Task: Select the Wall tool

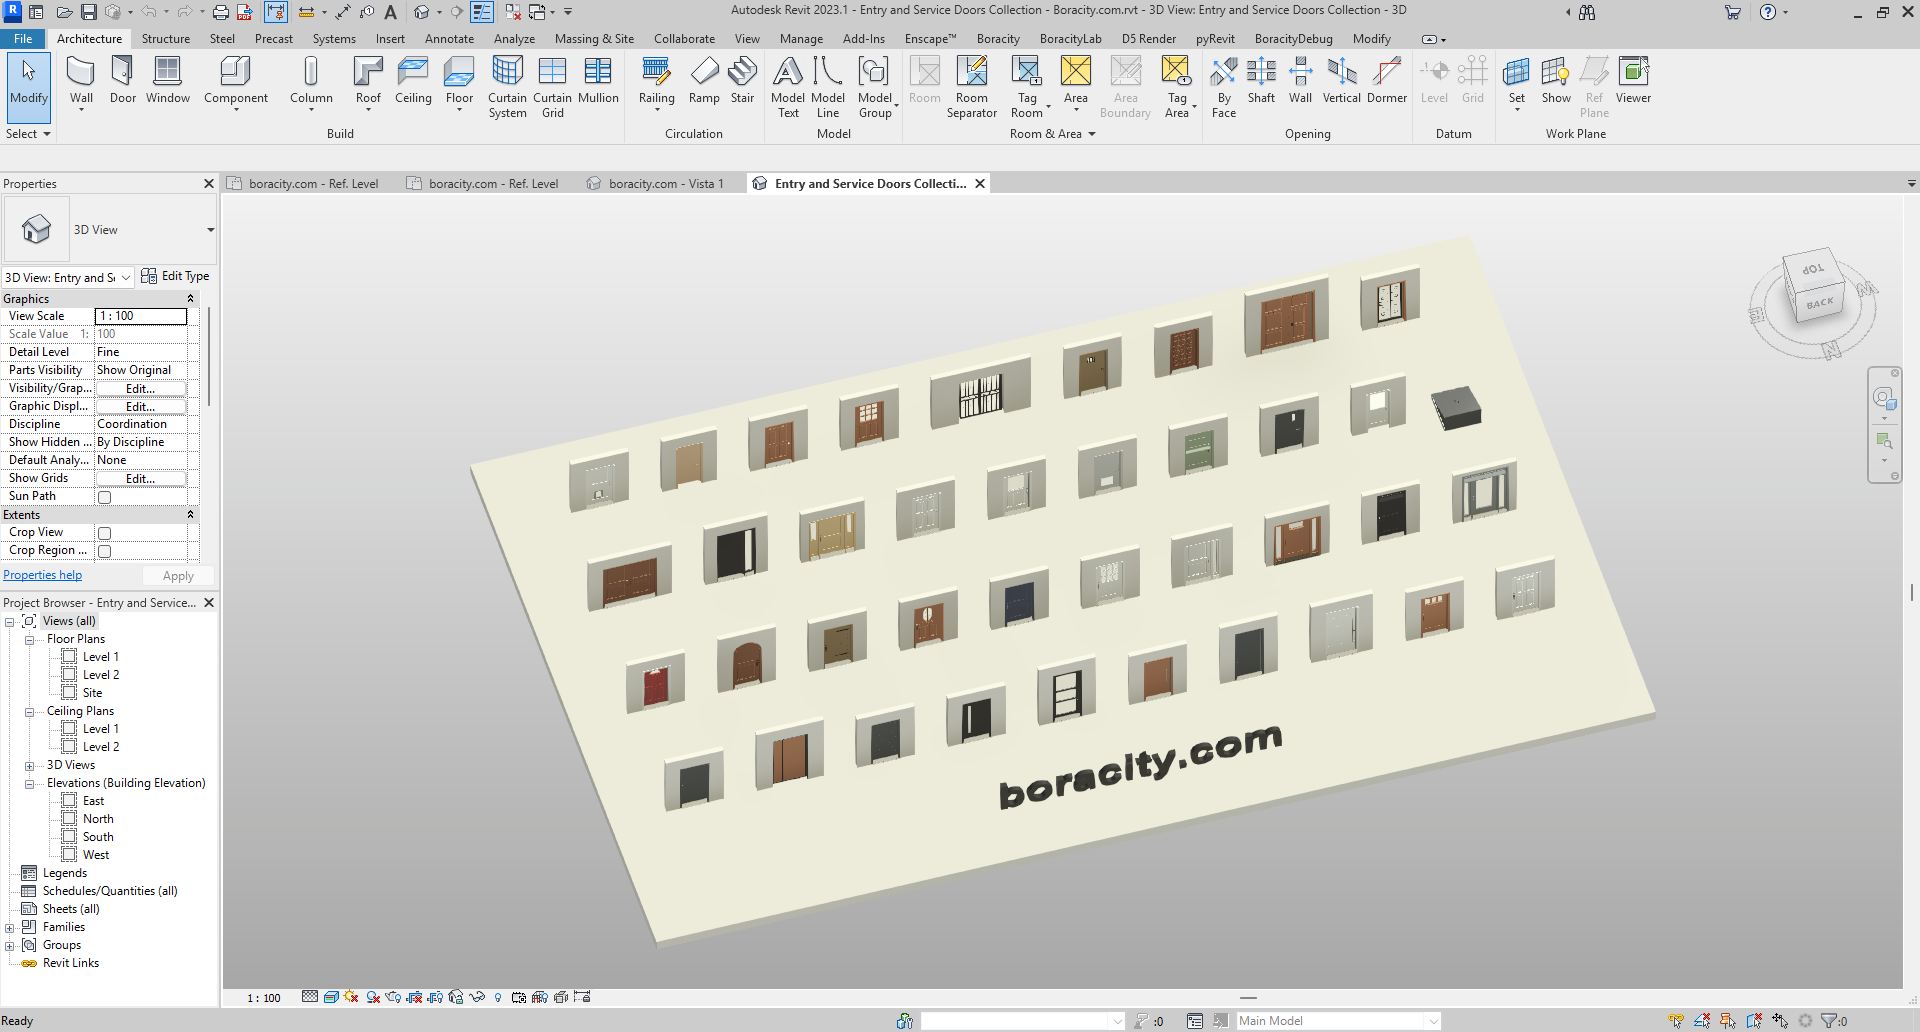Action: click(x=81, y=81)
